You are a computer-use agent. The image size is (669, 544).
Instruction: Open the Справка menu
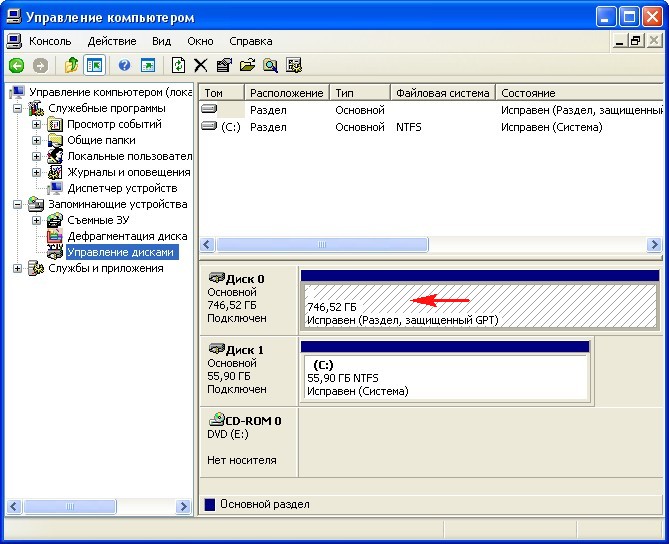[250, 41]
